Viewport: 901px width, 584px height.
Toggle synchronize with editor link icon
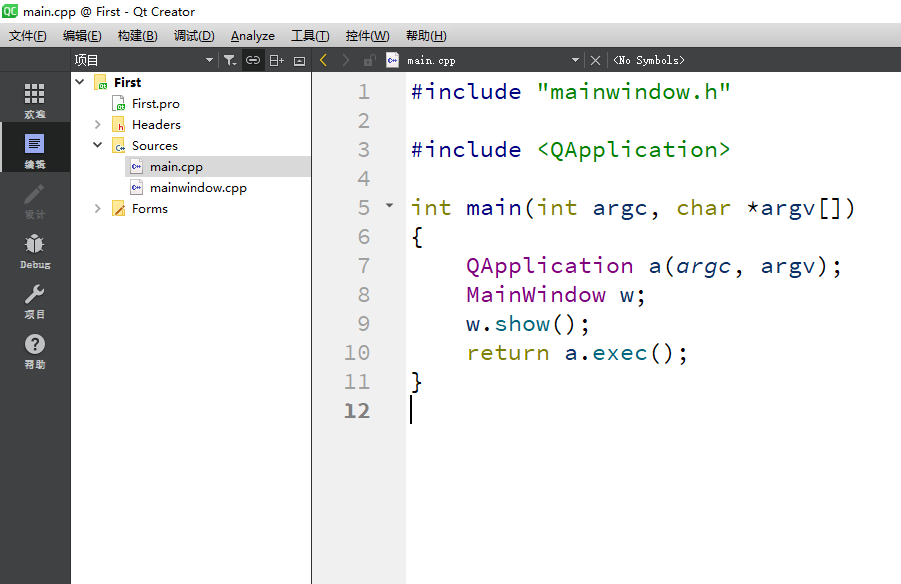point(253,60)
